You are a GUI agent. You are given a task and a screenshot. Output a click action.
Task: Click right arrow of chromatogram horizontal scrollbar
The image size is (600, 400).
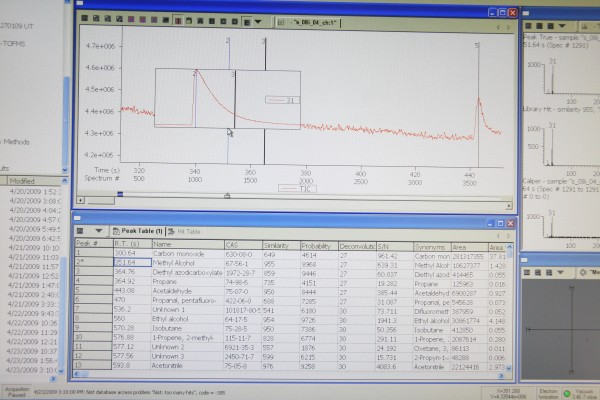coord(509,206)
